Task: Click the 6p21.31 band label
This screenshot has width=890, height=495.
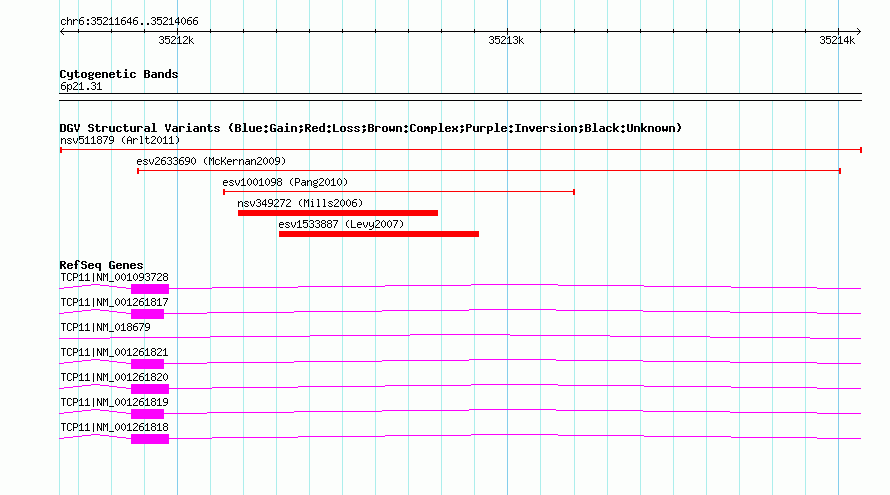Action: click(81, 87)
